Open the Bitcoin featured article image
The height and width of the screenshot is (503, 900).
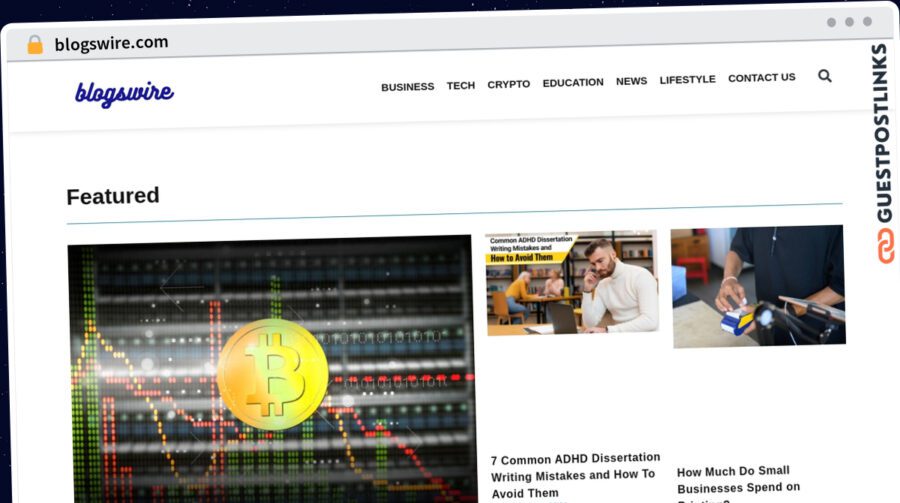[272, 370]
